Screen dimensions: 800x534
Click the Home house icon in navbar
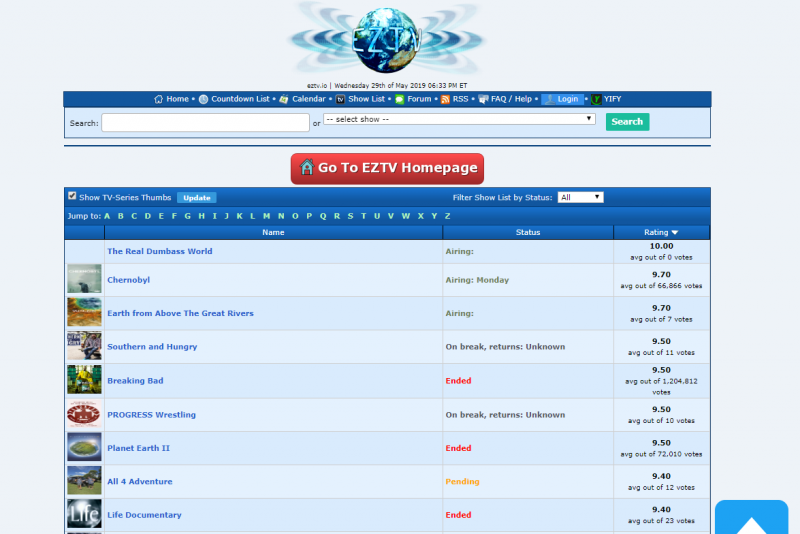click(159, 99)
